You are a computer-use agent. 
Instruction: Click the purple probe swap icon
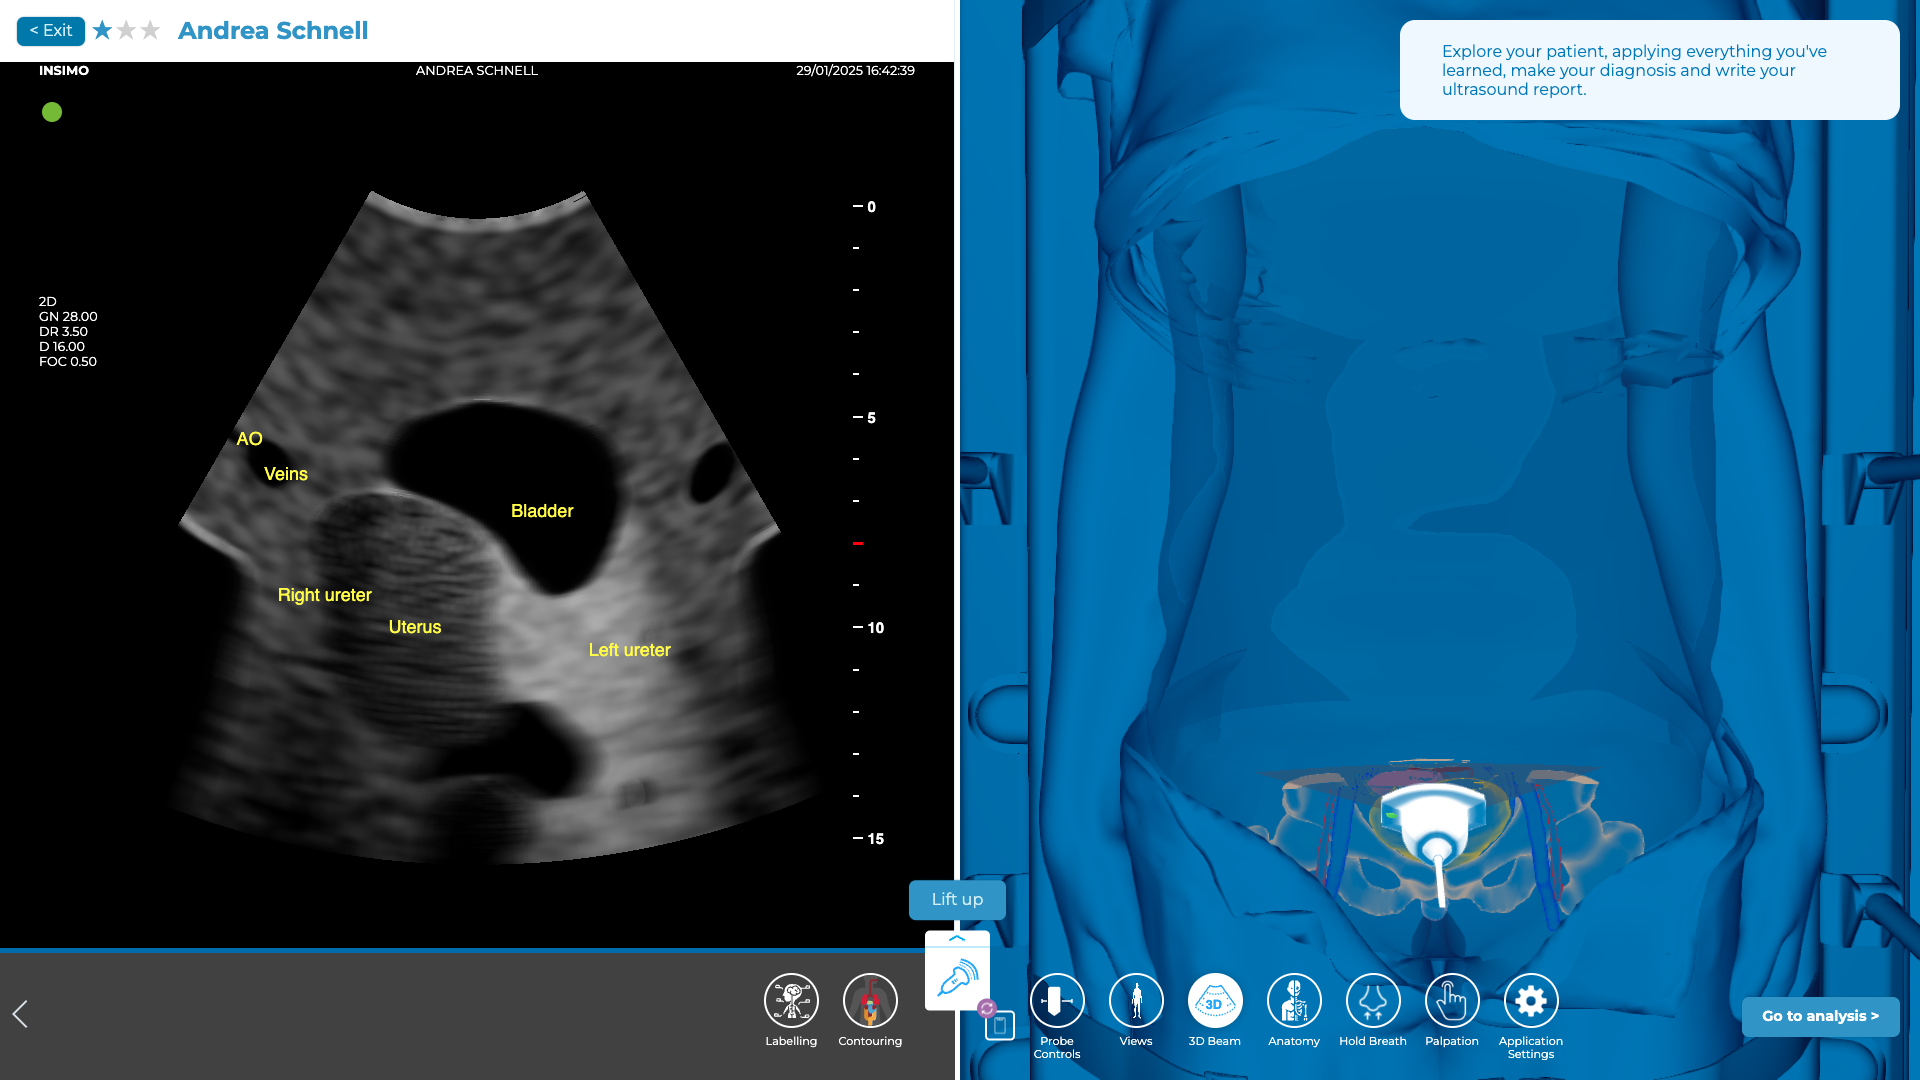[987, 1008]
